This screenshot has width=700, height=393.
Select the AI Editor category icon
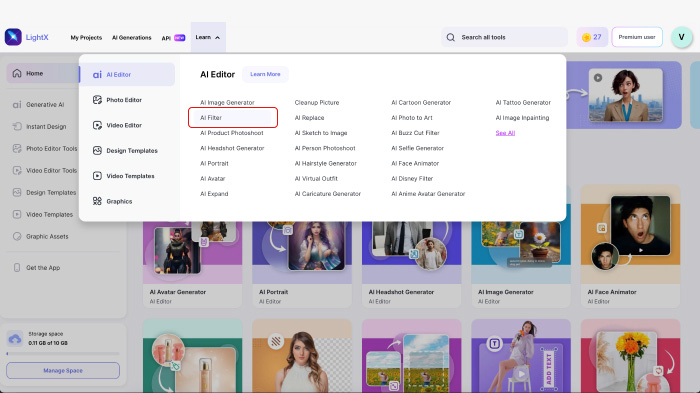[97, 75]
